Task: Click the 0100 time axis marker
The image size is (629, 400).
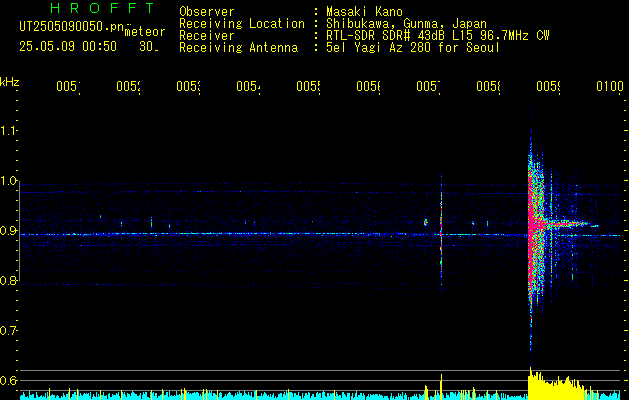Action: tap(610, 86)
